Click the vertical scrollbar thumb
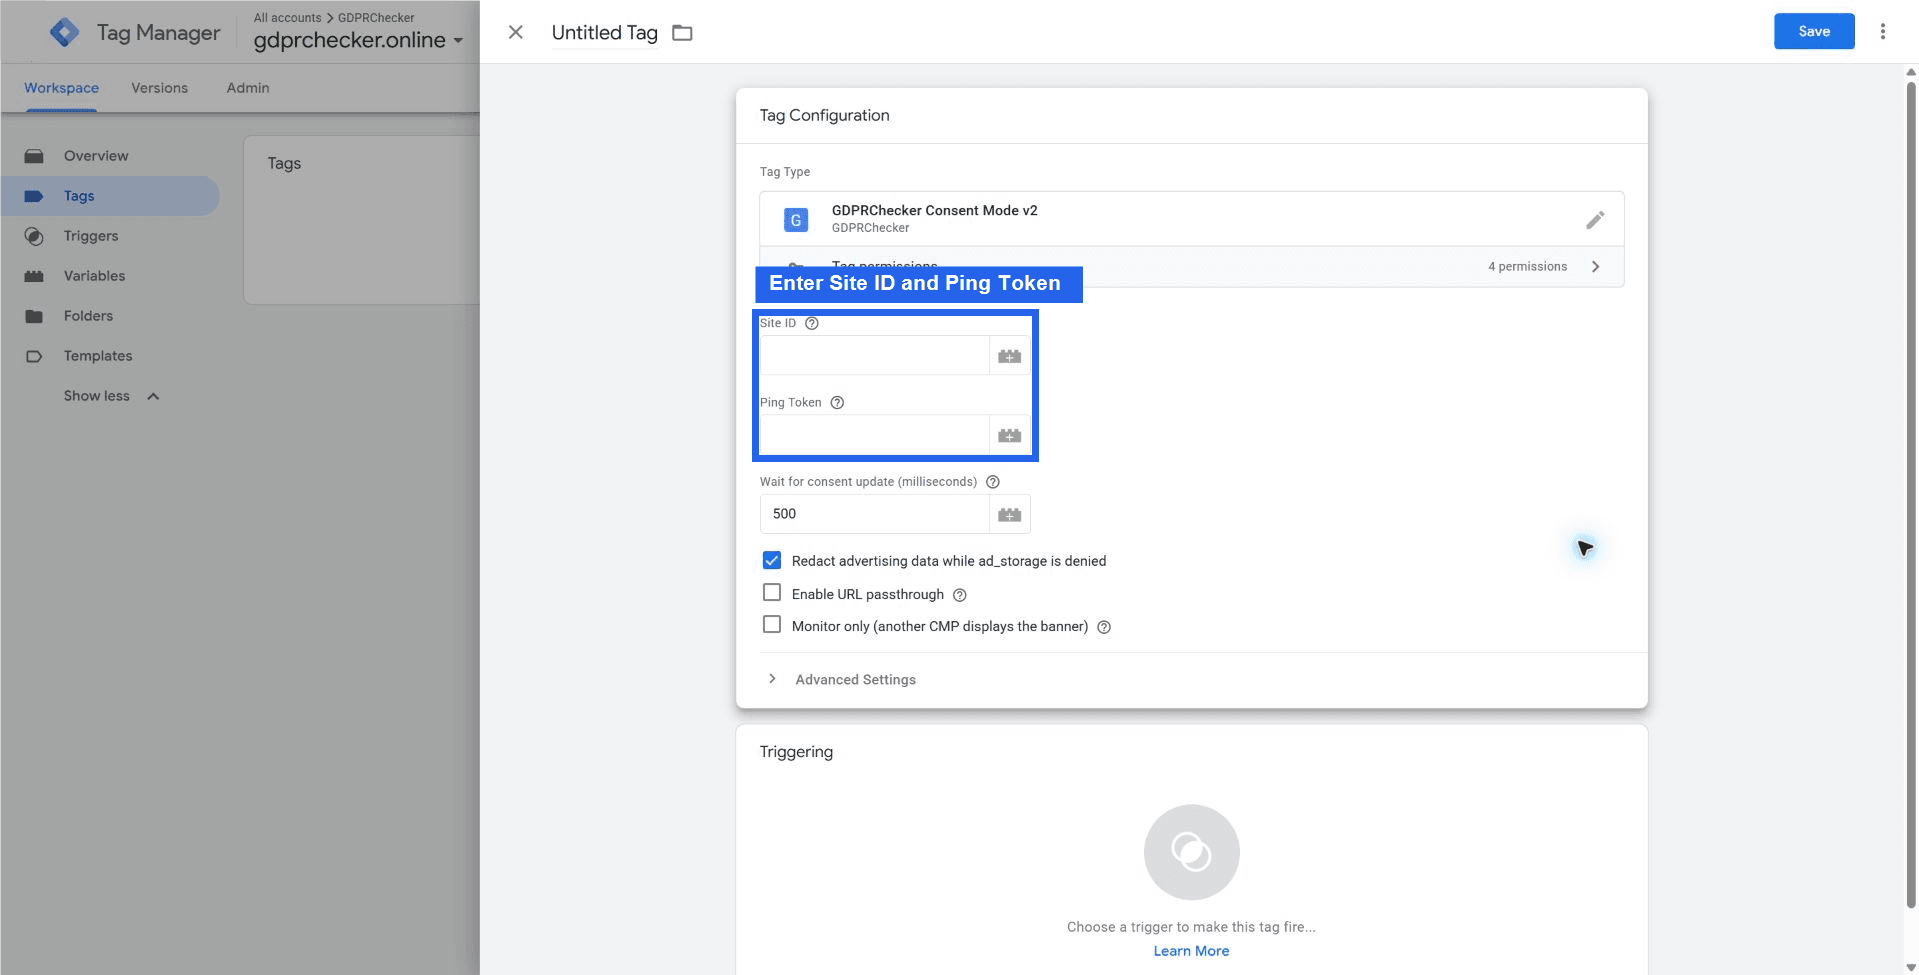The width and height of the screenshot is (1919, 975). coord(1910,495)
